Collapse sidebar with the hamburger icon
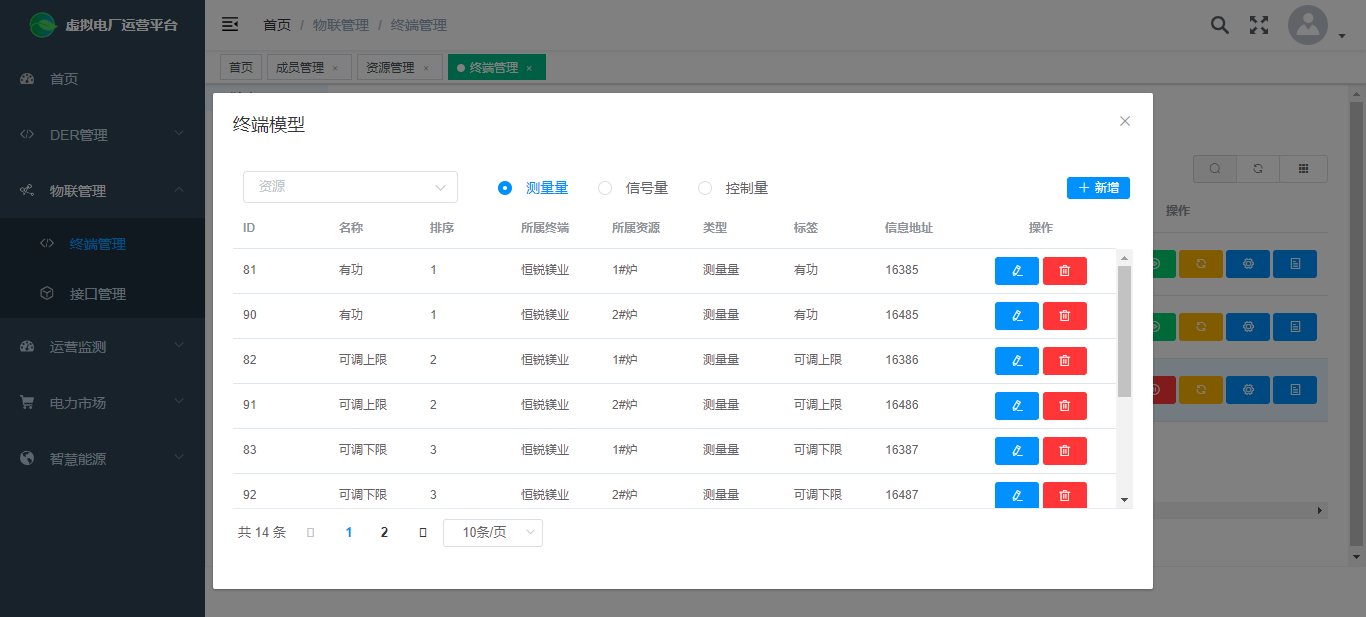The height and width of the screenshot is (617, 1366). tap(230, 25)
